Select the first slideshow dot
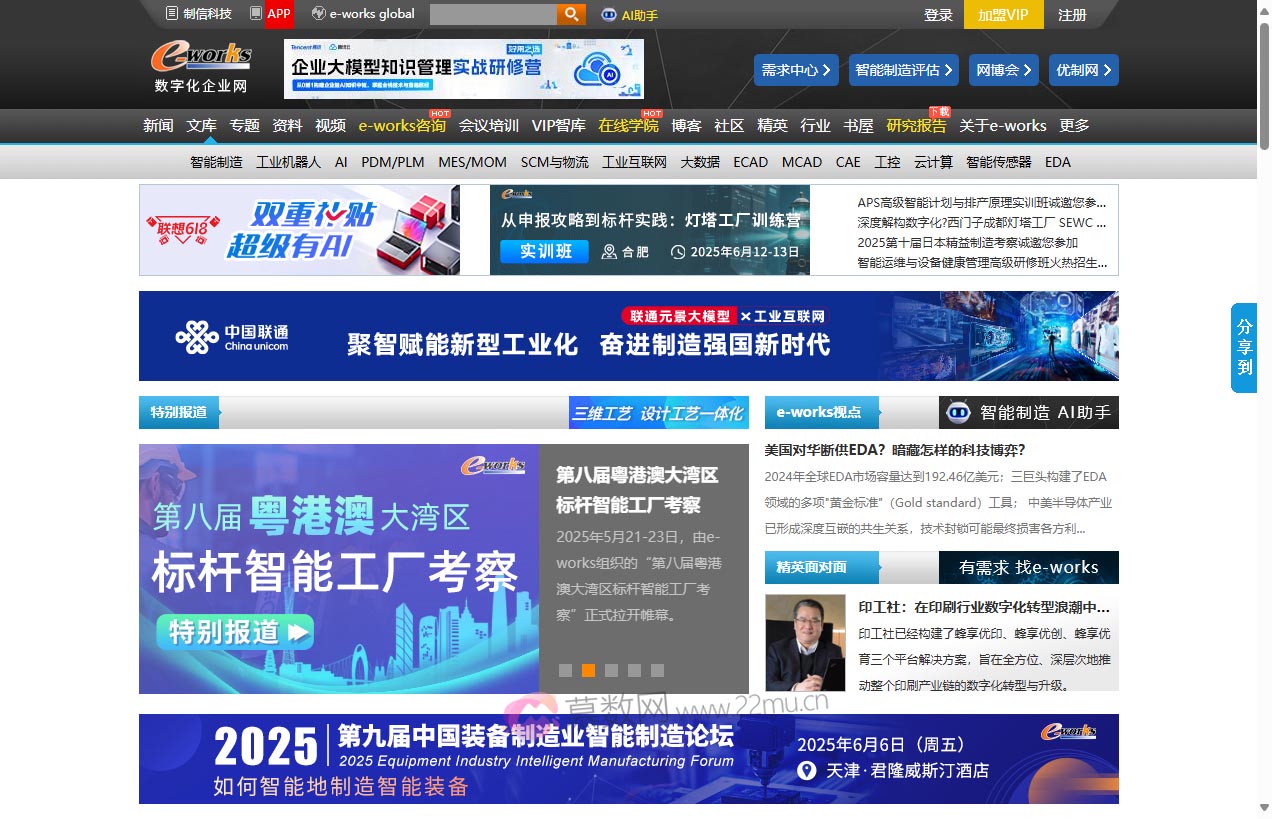Screen dimensions: 1272x819 [x=566, y=671]
